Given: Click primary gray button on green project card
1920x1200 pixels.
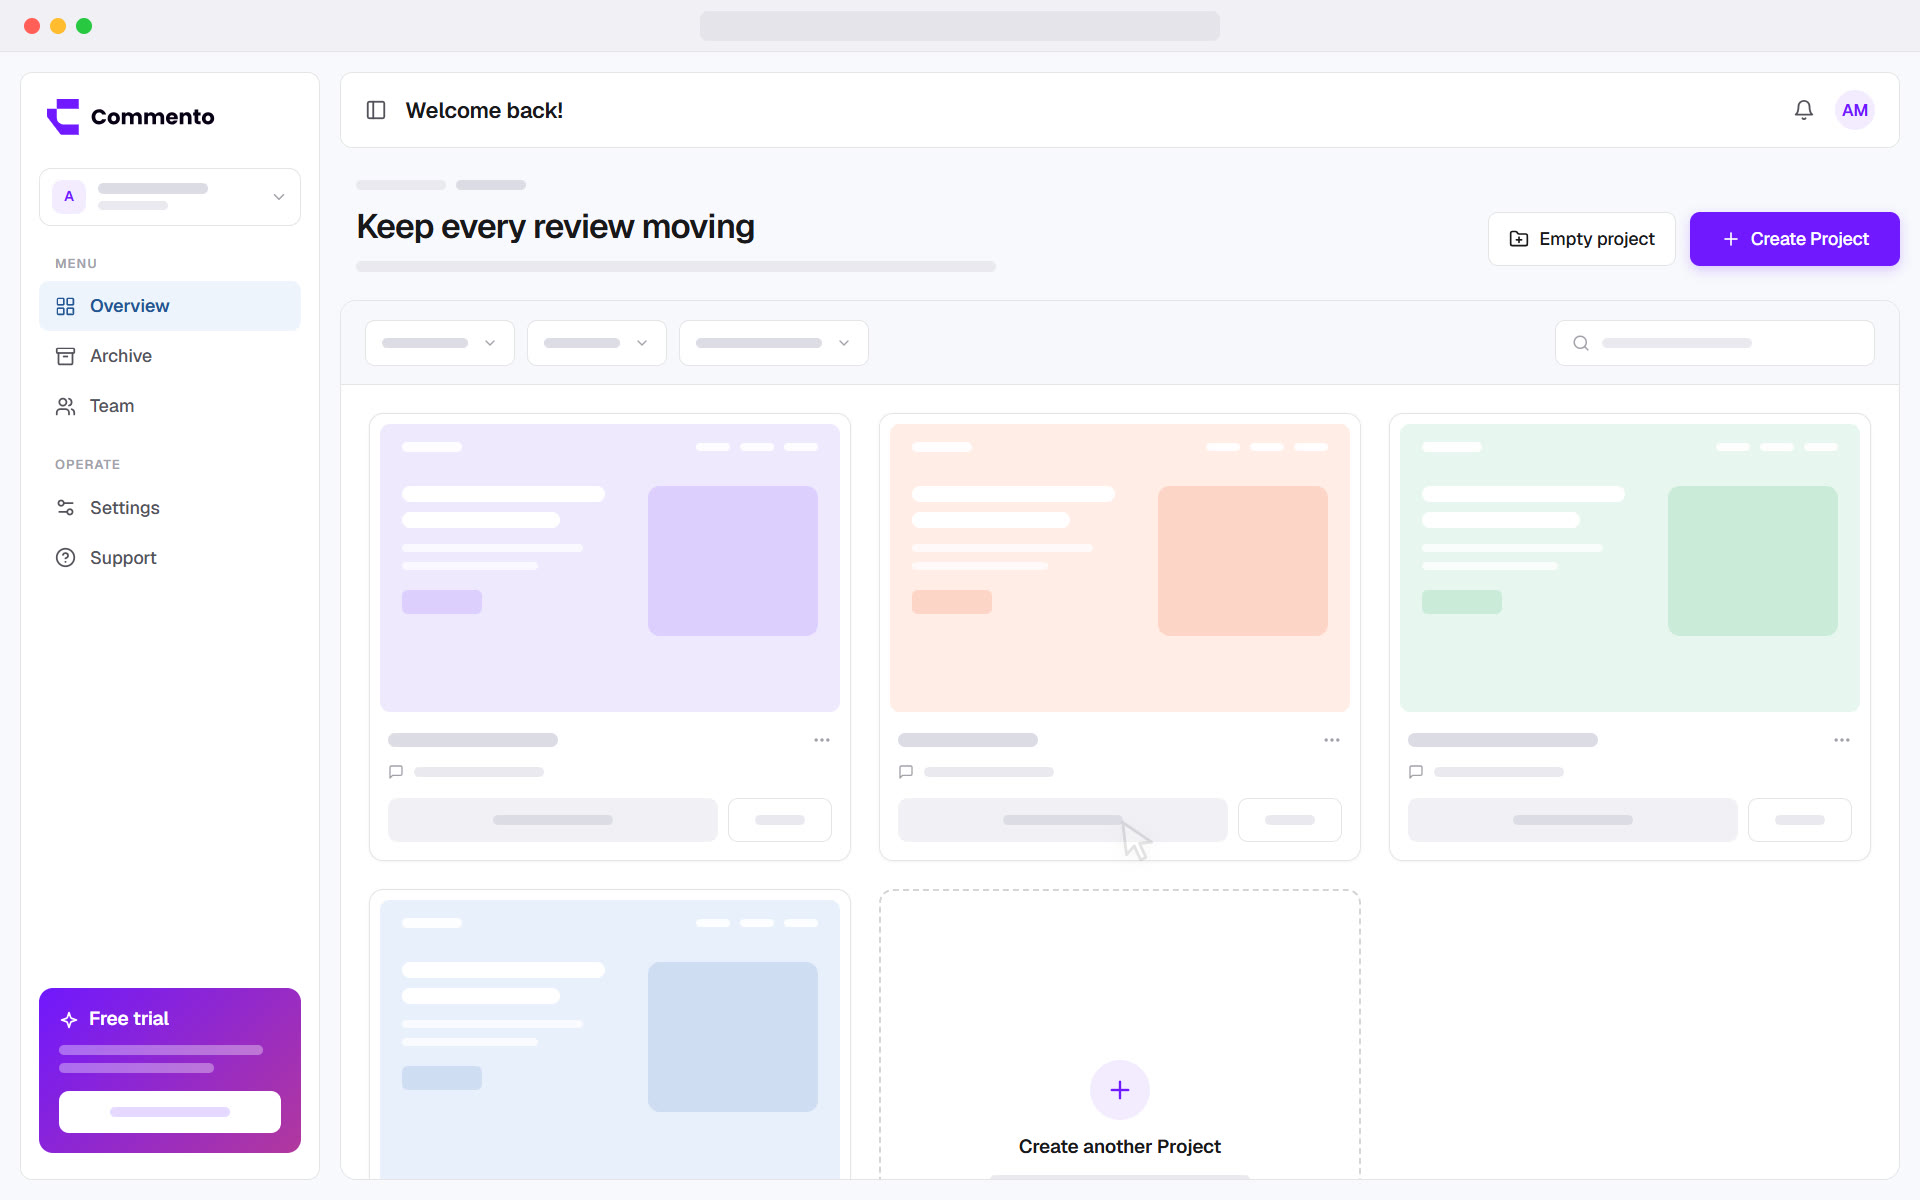Looking at the screenshot, I should 1573,820.
